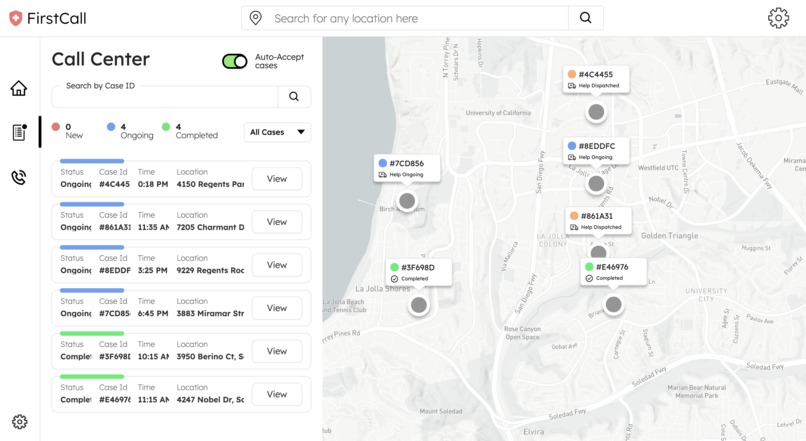
Task: Open sidebar settings gear at bottom
Action: coord(20,422)
